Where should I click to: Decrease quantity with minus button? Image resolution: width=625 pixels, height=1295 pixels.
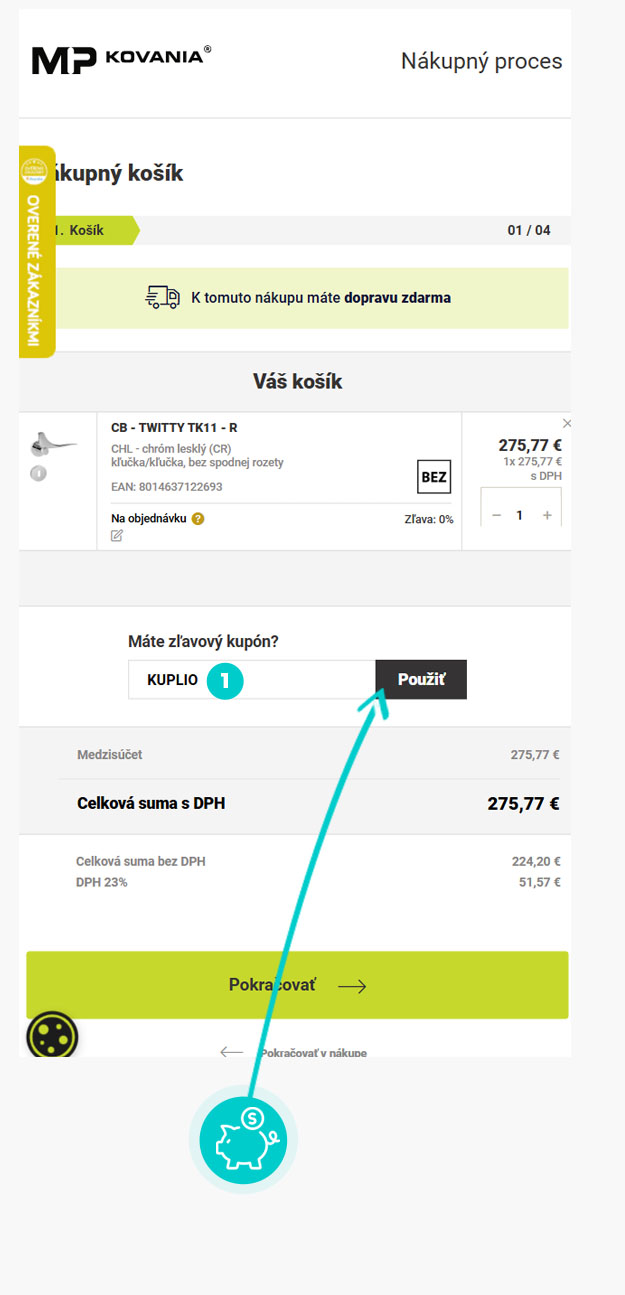click(496, 516)
